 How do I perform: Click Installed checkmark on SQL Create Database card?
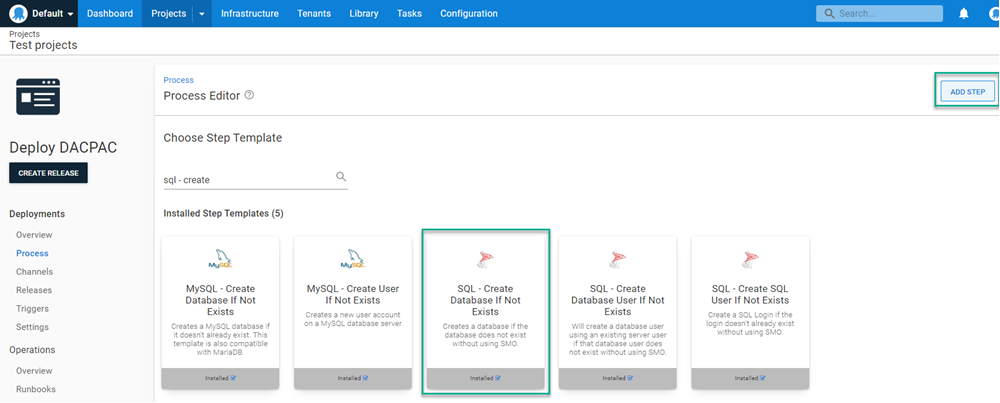click(498, 378)
